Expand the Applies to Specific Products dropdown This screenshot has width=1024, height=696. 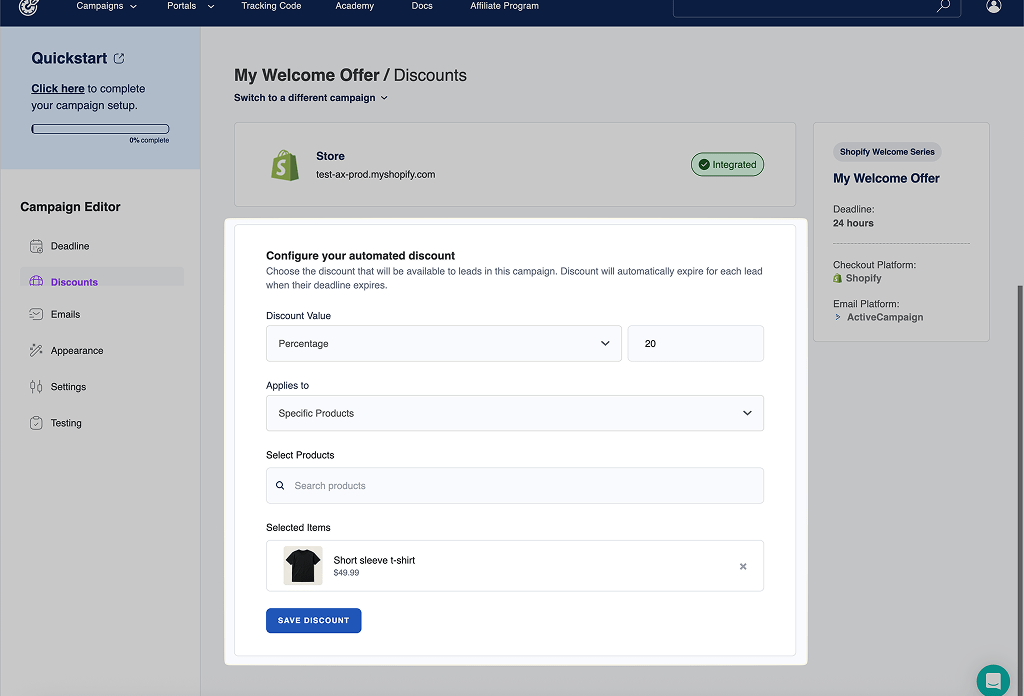point(514,413)
